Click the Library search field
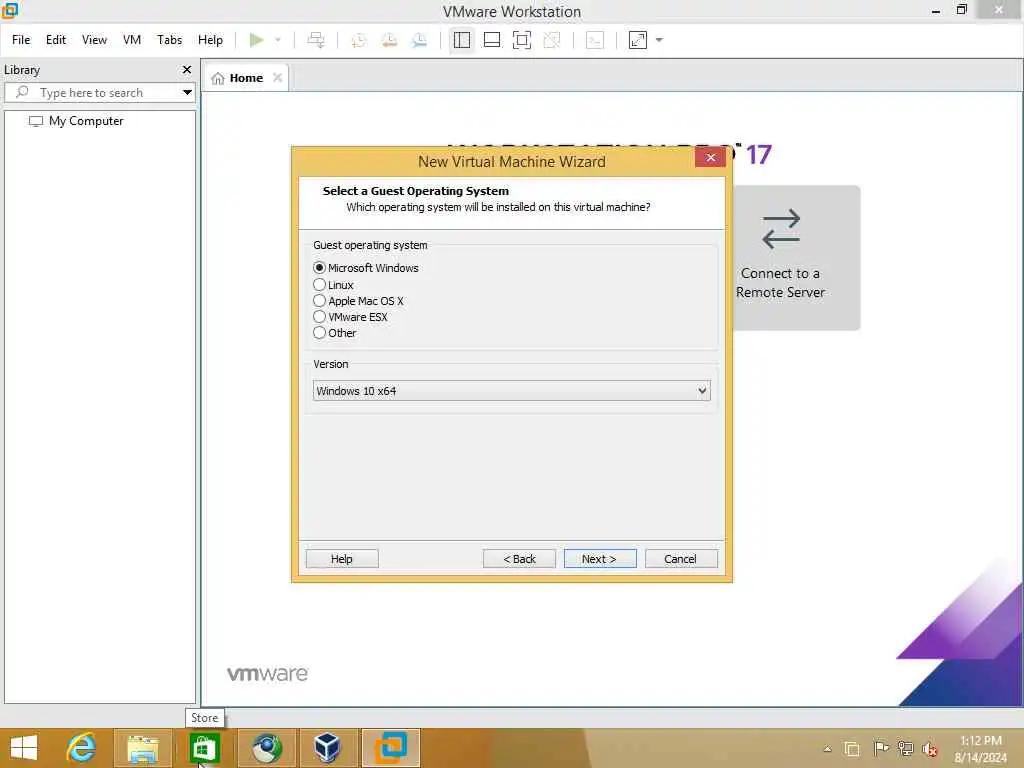Image resolution: width=1024 pixels, height=768 pixels. (x=98, y=93)
